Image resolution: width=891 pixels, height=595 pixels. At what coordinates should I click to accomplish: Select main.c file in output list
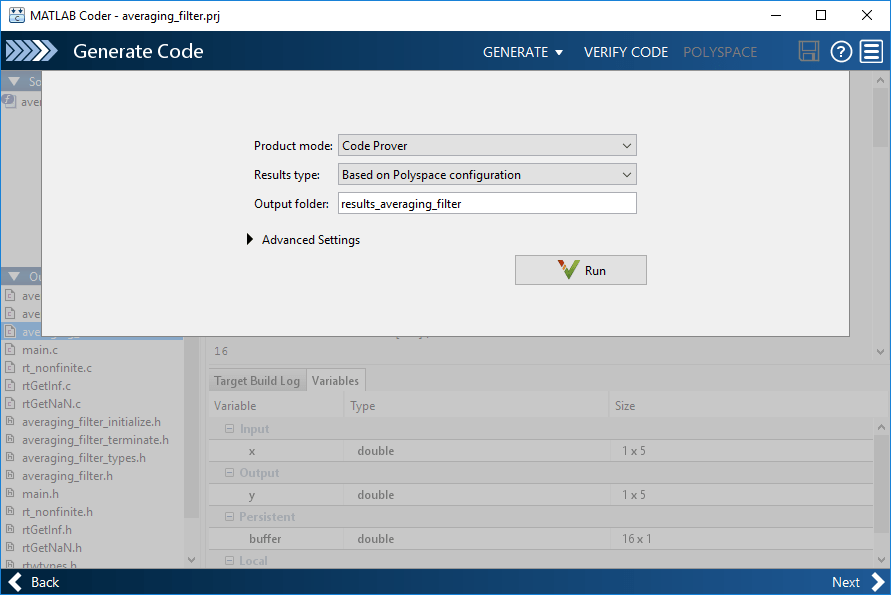40,350
